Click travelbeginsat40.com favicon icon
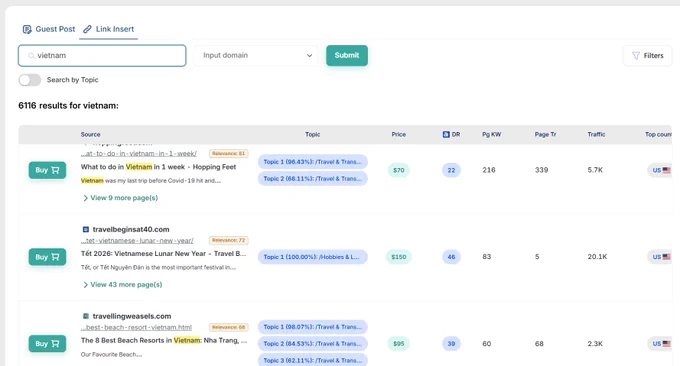The height and width of the screenshot is (366, 680). click(85, 229)
